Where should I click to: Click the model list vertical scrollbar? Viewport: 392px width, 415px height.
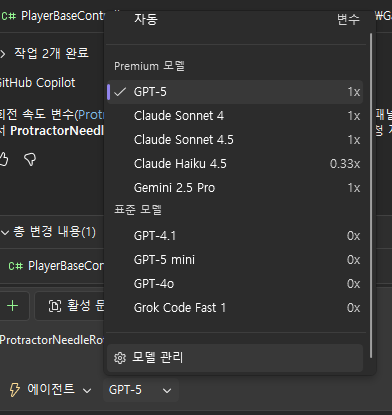[371, 196]
